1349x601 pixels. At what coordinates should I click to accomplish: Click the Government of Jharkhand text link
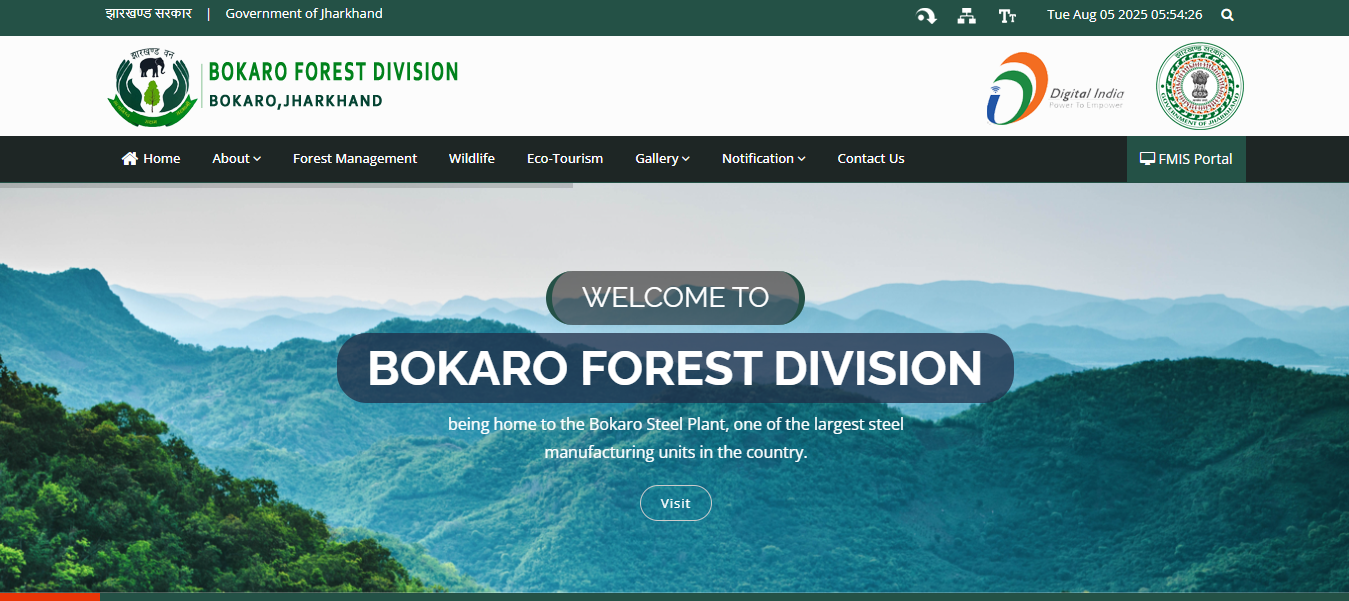(304, 14)
